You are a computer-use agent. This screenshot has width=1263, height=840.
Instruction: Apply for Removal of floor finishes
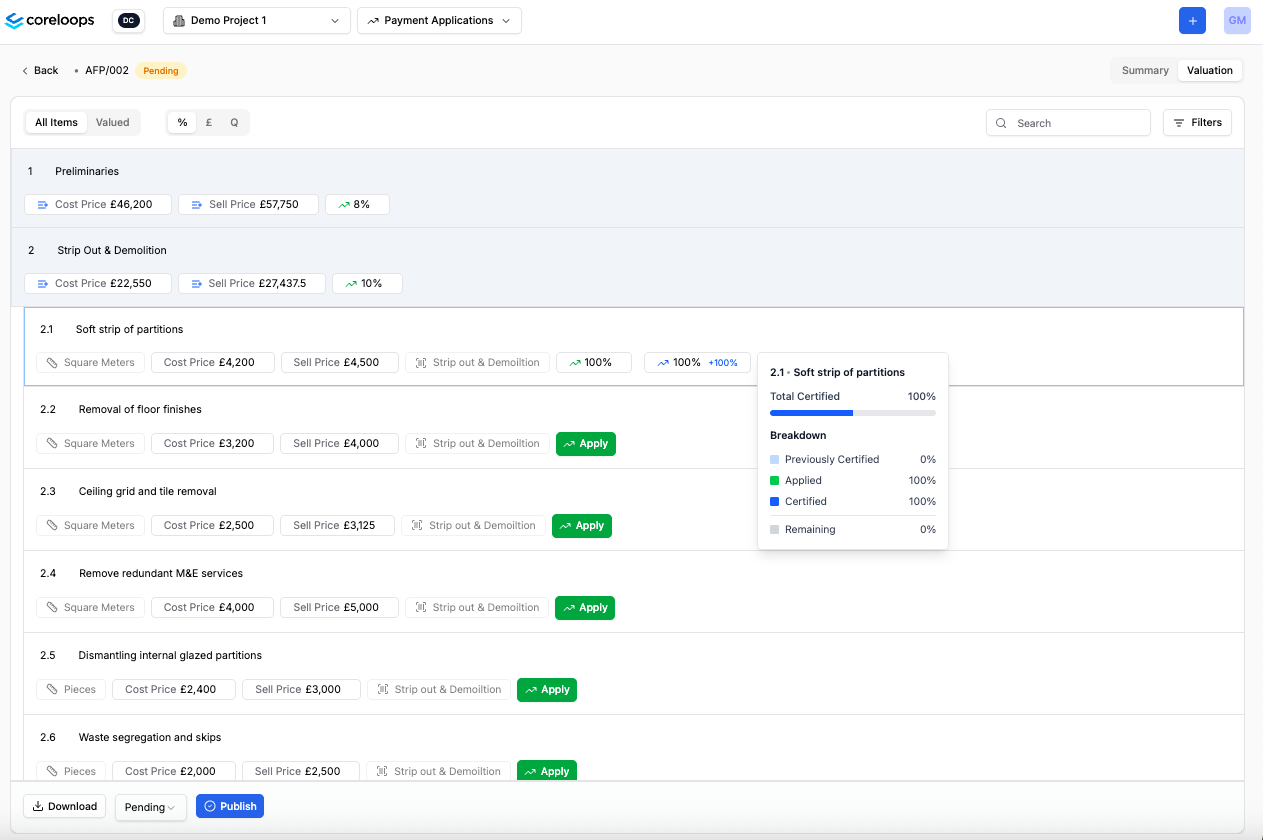tap(585, 444)
